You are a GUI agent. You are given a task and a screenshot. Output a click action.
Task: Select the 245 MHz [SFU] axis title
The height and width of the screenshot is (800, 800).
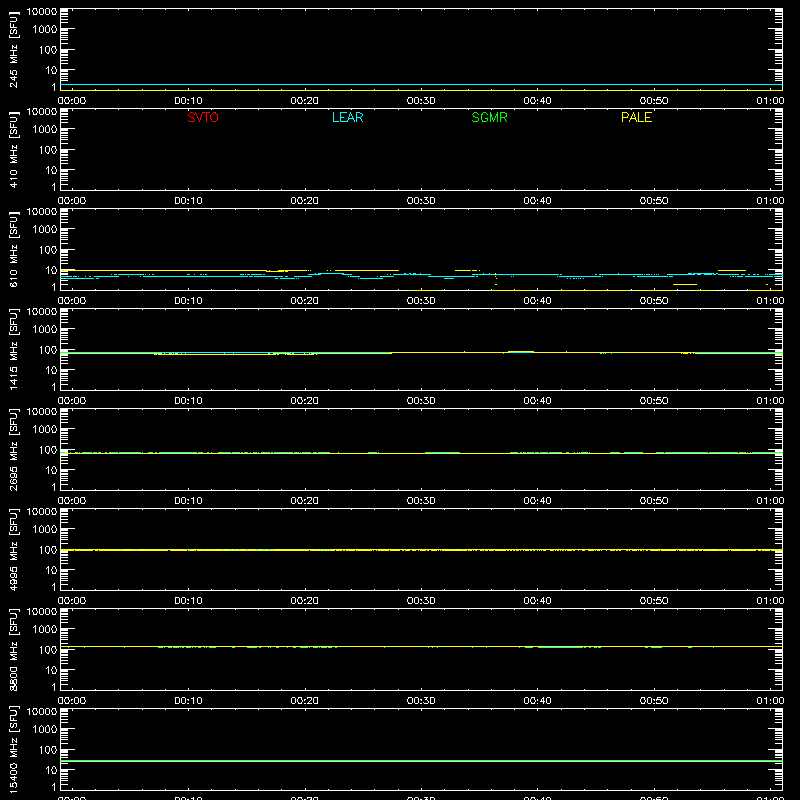[13, 51]
